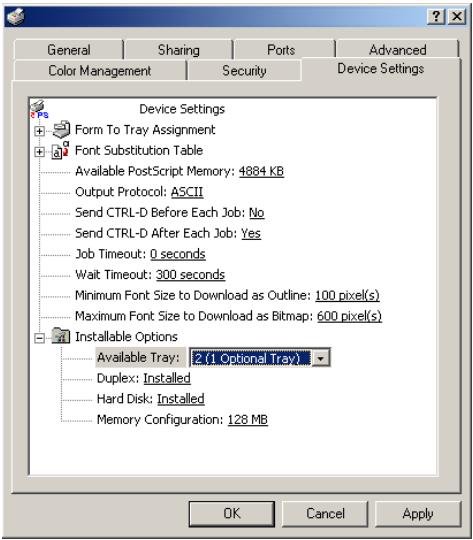Image resolution: width=473 pixels, height=540 pixels.
Task: Select the 'Memory Configuration:' label
Action: pos(161,419)
